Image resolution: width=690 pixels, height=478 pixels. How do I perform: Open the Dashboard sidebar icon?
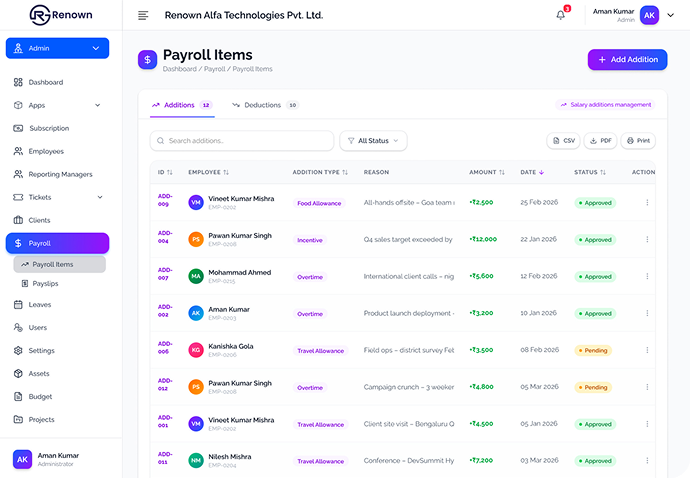point(18,82)
